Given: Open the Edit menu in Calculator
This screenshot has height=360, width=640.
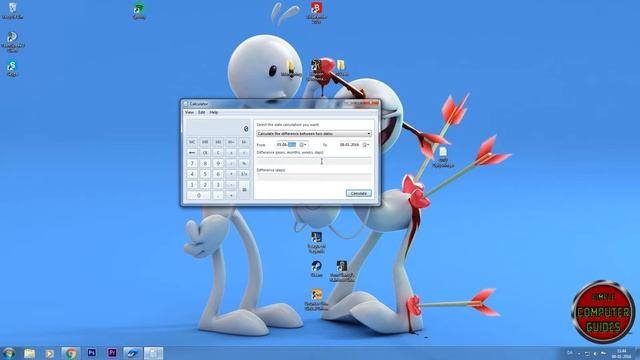Looking at the screenshot, I should click(201, 112).
